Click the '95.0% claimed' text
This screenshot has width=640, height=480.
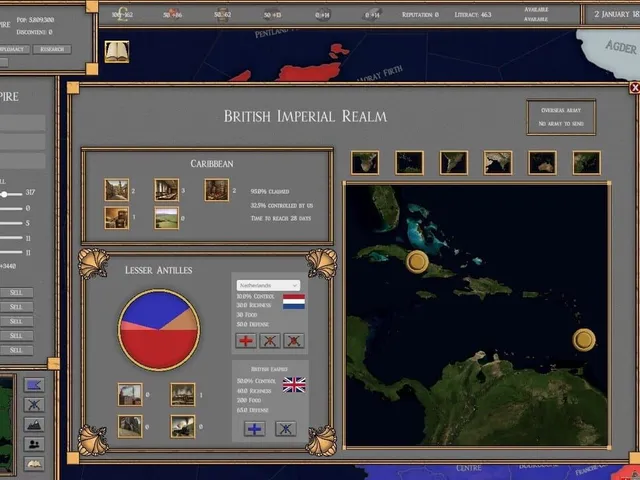tap(270, 191)
